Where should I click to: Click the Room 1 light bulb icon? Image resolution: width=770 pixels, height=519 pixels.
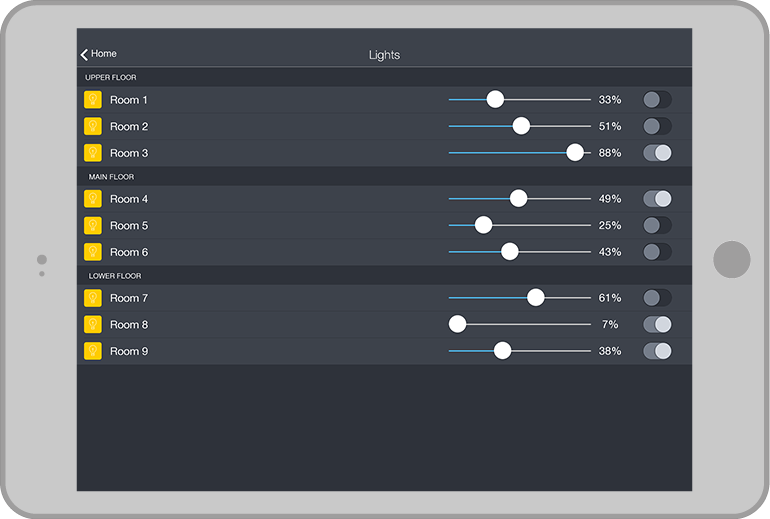pyautogui.click(x=93, y=100)
